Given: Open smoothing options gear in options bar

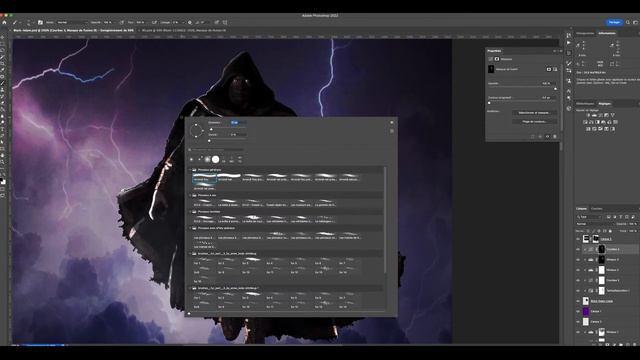Looking at the screenshot, I should click(x=190, y=22).
